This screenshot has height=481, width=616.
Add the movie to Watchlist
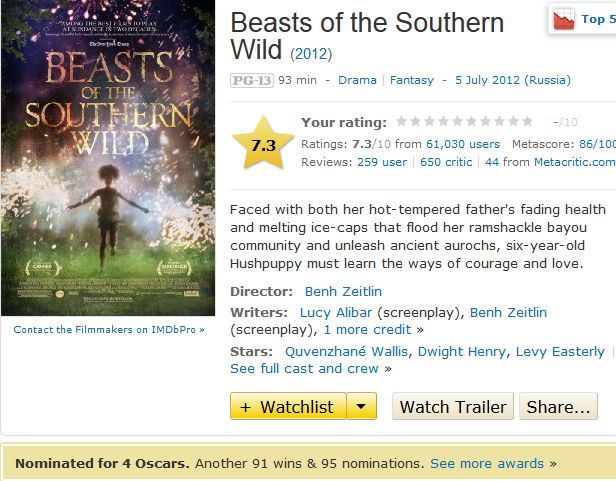[x=288, y=407]
